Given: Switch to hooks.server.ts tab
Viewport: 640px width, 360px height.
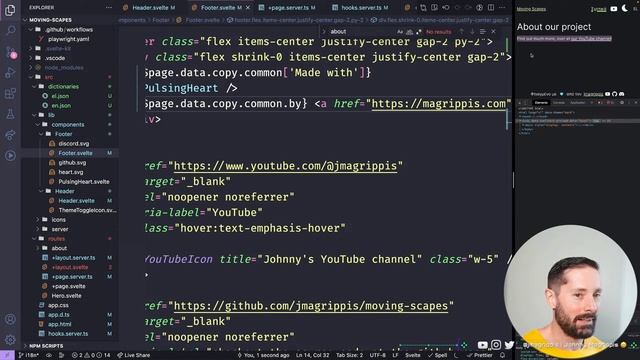Looking at the screenshot, I should [x=361, y=8].
